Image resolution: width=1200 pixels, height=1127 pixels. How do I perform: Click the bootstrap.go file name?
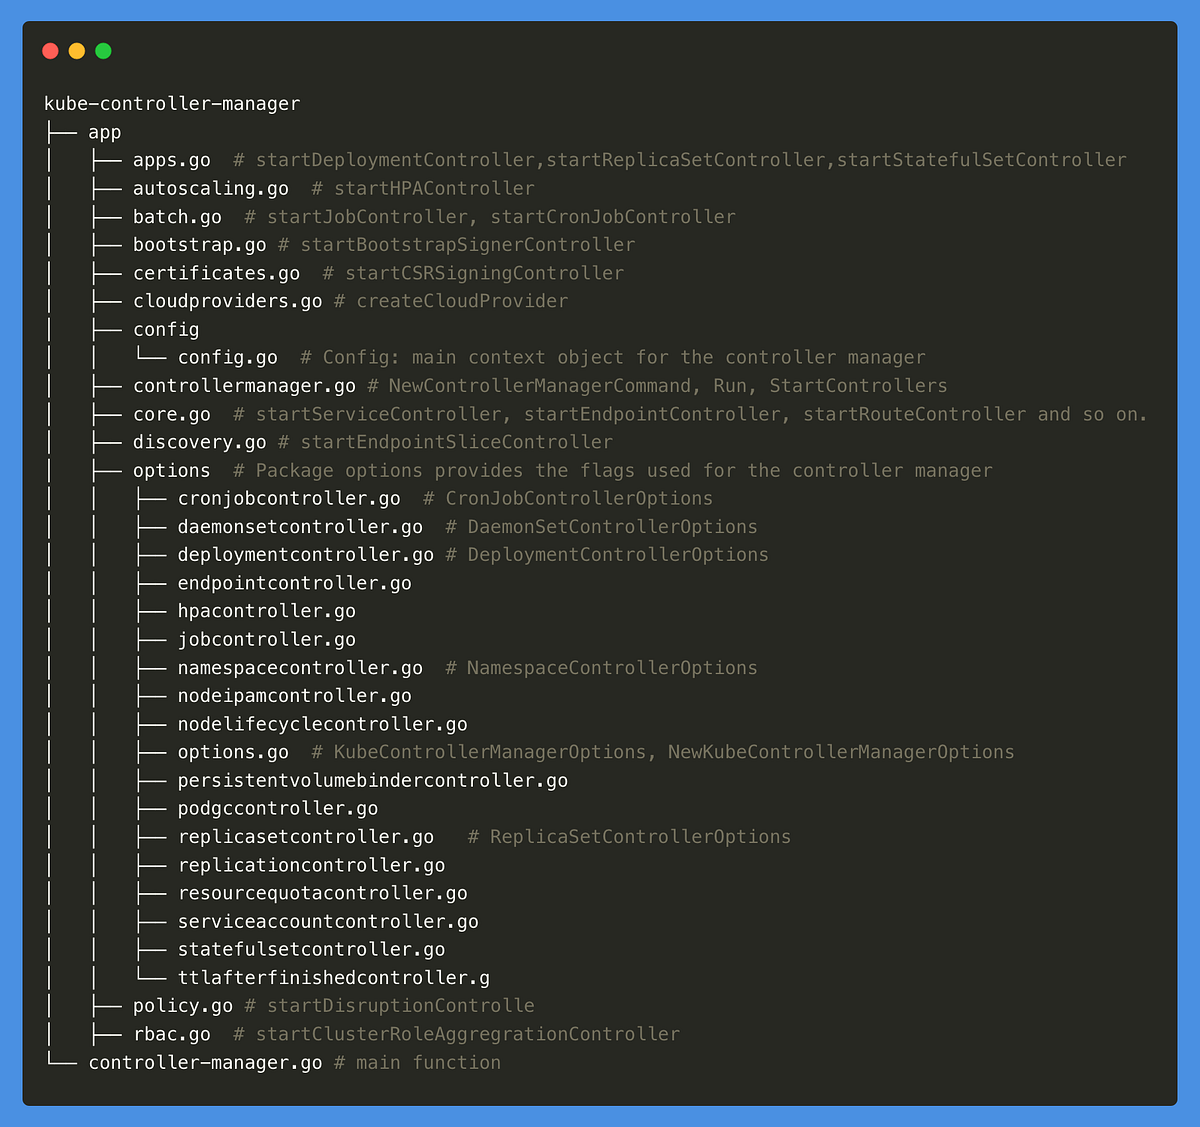(199, 244)
